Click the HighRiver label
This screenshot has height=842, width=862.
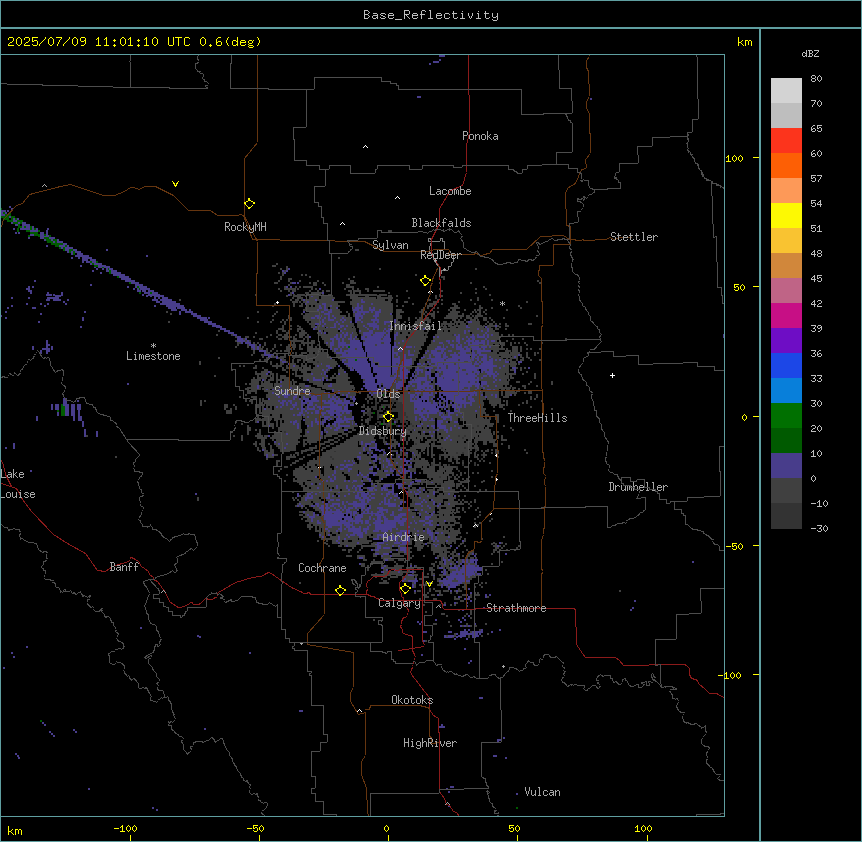coord(430,743)
